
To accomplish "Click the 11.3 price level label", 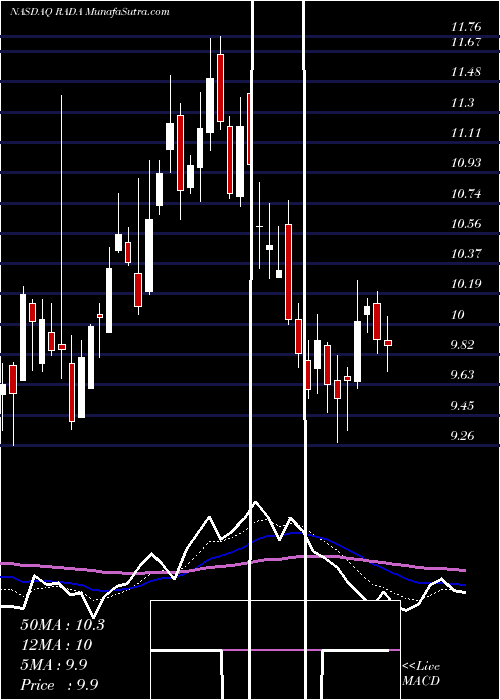I will click(462, 103).
